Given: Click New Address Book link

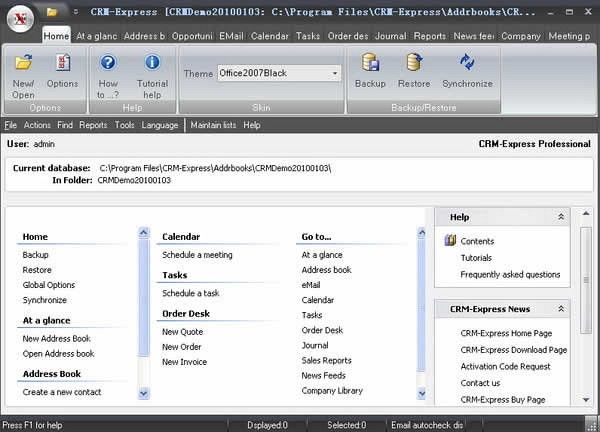Looking at the screenshot, I should pyautogui.click(x=57, y=338).
